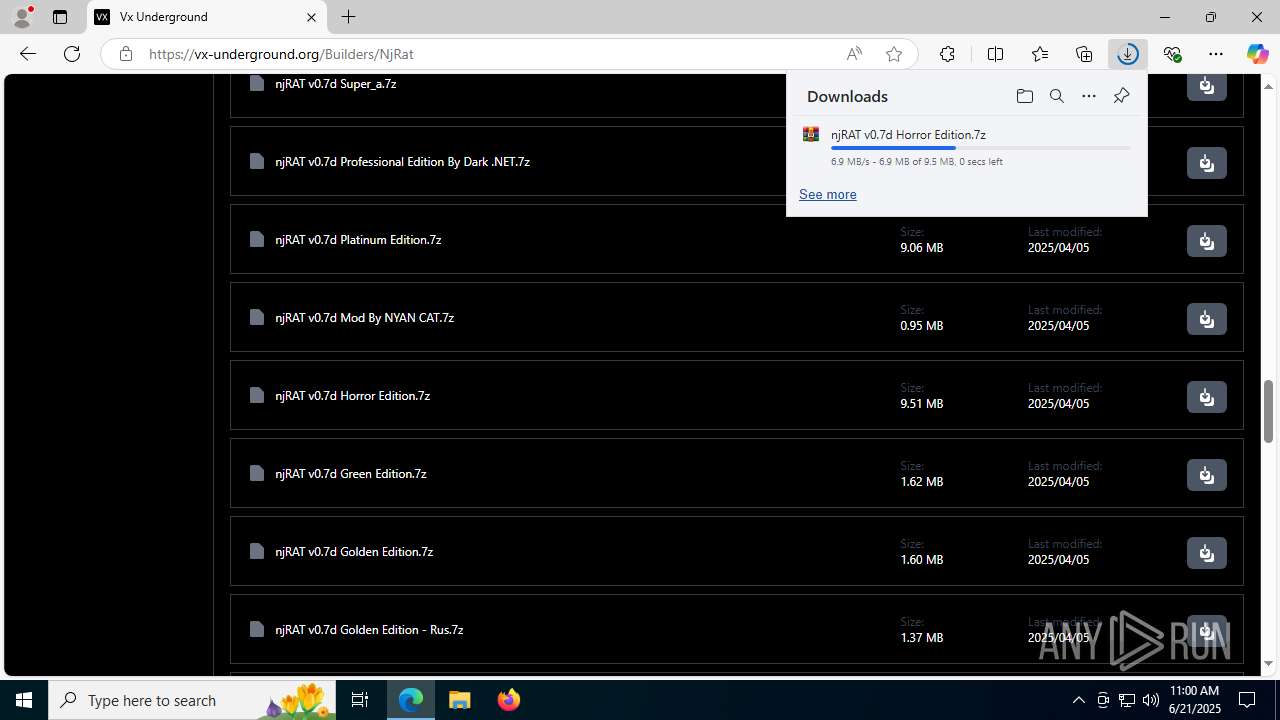Click the taskbar search box
The width and height of the screenshot is (1280, 720).
click(192, 700)
